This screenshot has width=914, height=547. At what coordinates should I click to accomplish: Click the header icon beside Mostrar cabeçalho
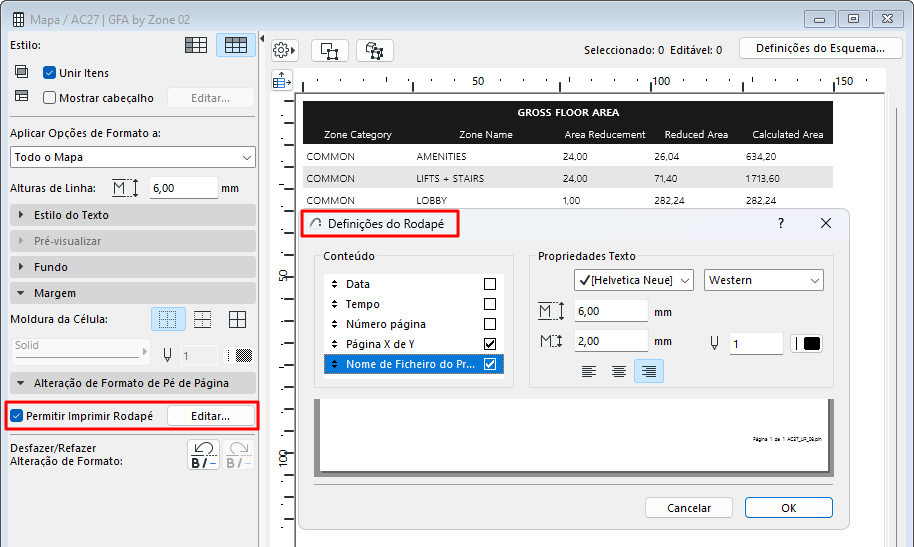pyautogui.click(x=22, y=96)
